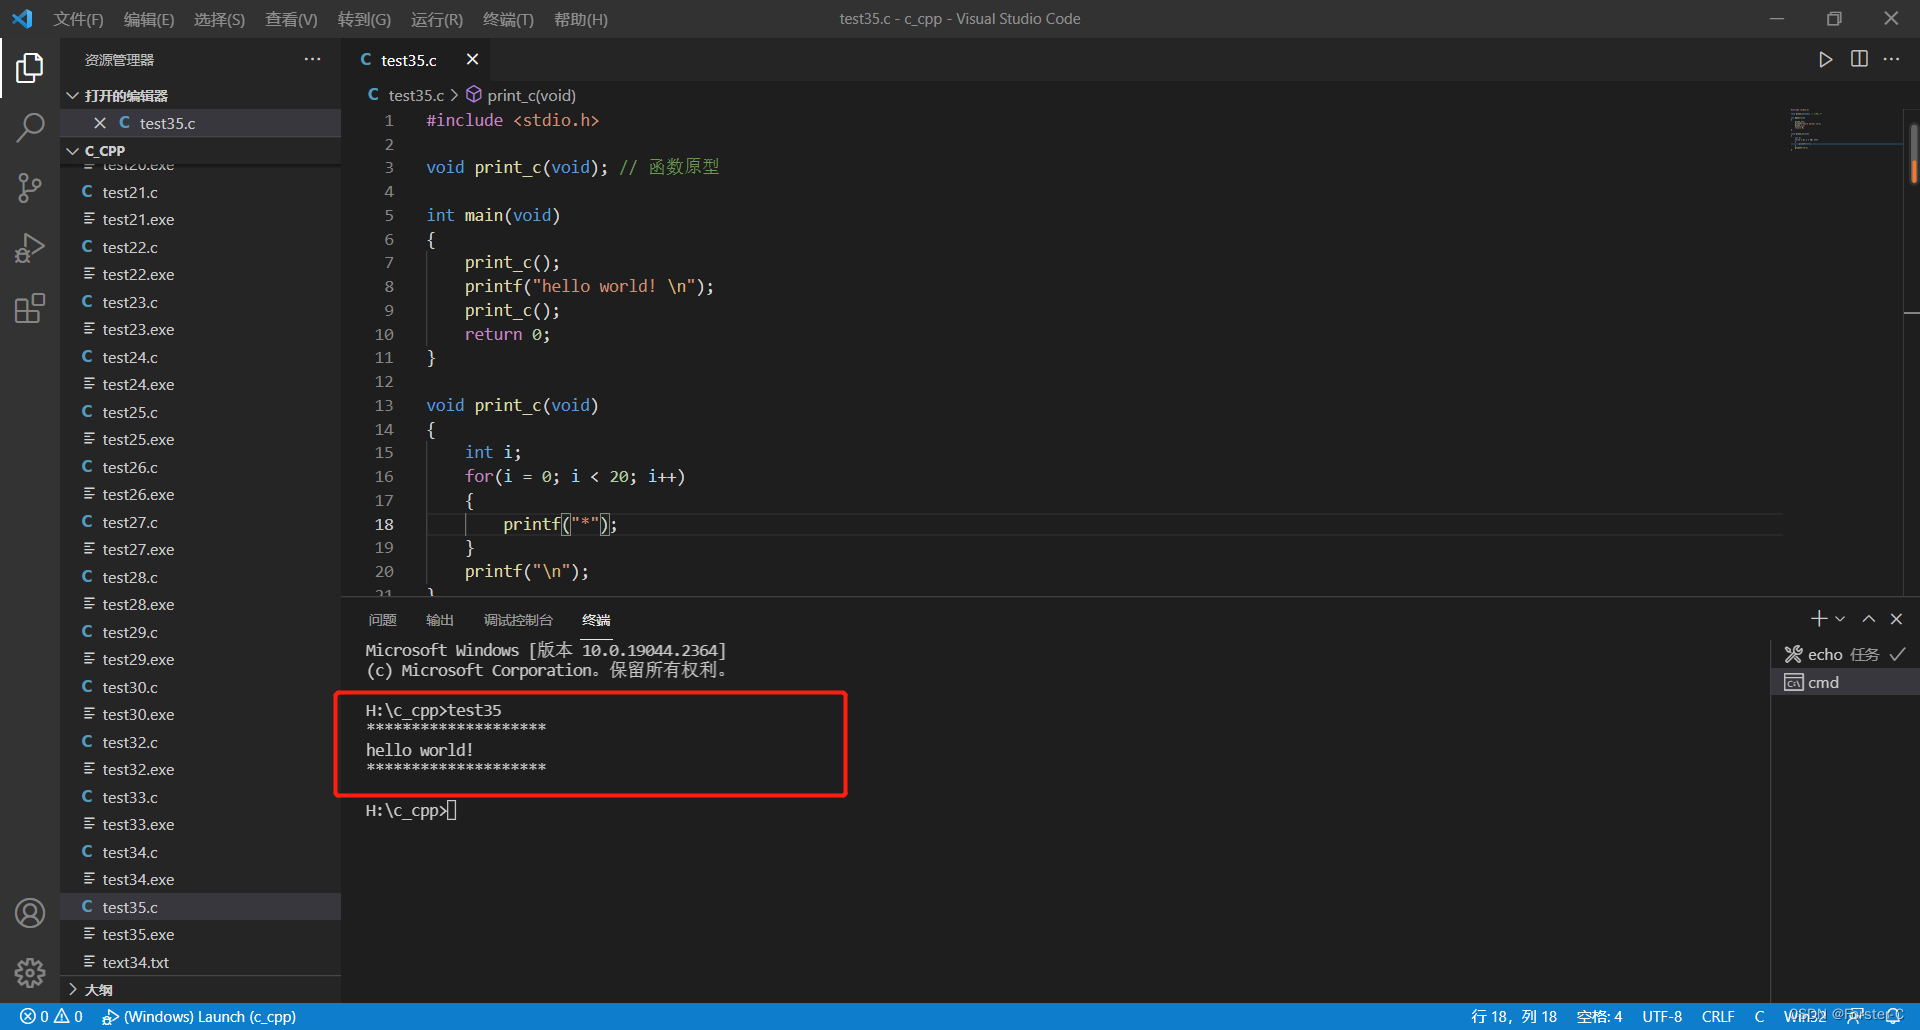The height and width of the screenshot is (1030, 1920).
Task: Open the Help menu
Action: (581, 19)
